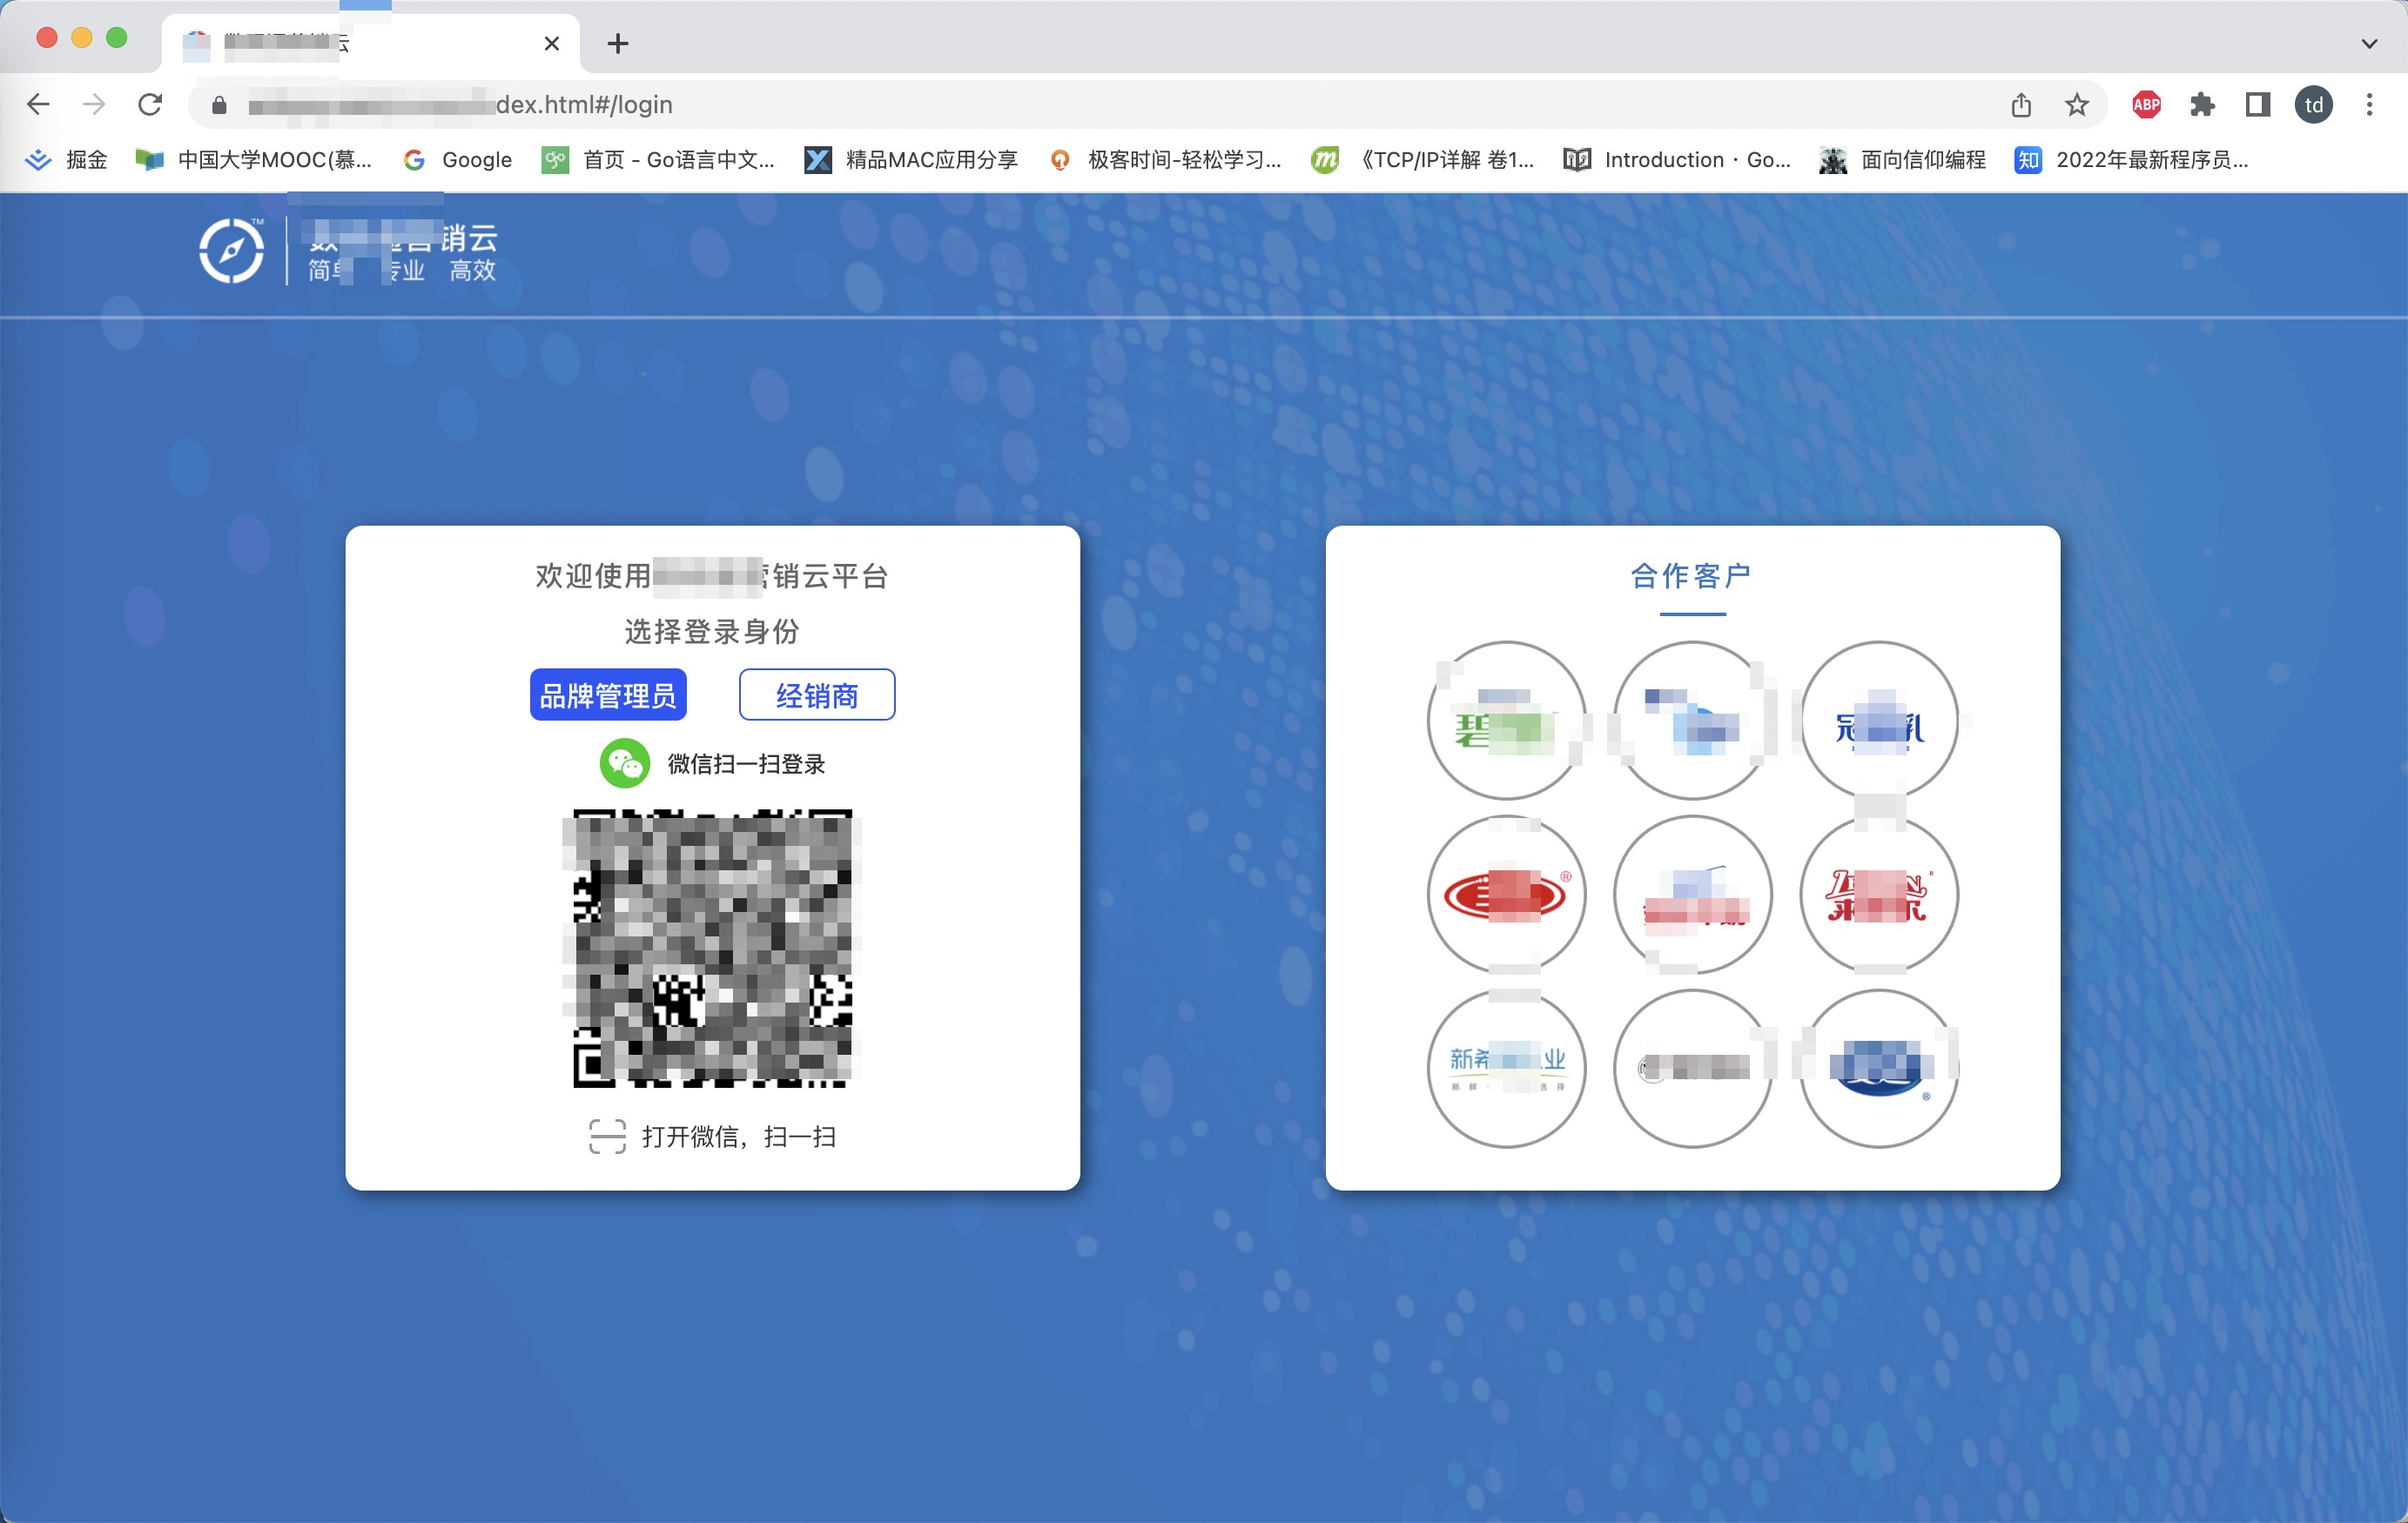2408x1523 pixels.
Task: Toggle the browser side panel
Action: pos(2258,104)
